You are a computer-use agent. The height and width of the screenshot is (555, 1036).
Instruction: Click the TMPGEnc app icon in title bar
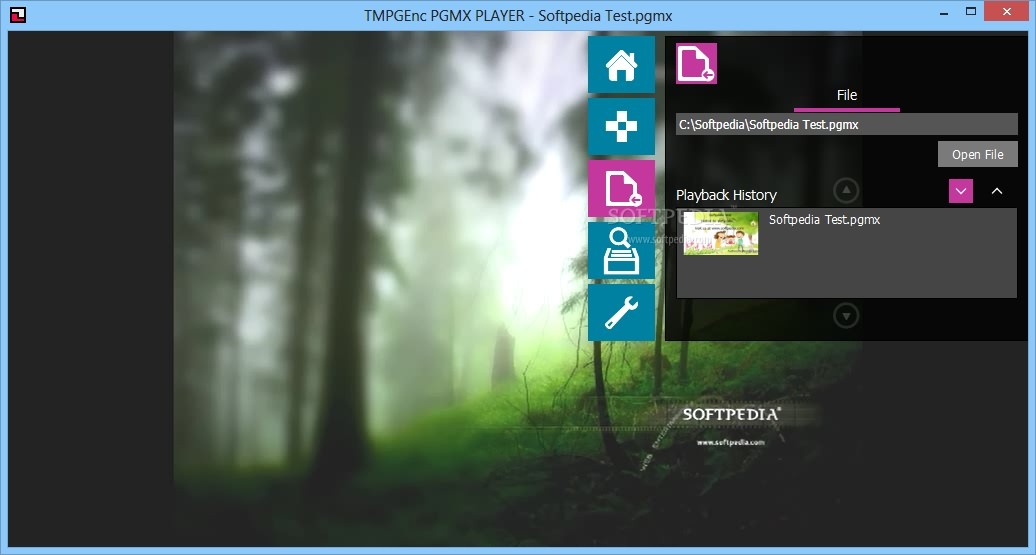point(18,15)
